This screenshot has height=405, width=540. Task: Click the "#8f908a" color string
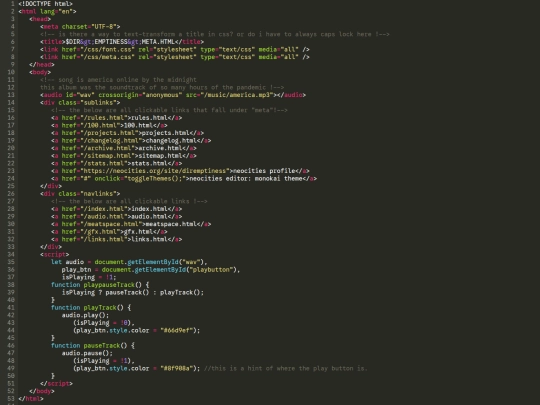click(177, 368)
